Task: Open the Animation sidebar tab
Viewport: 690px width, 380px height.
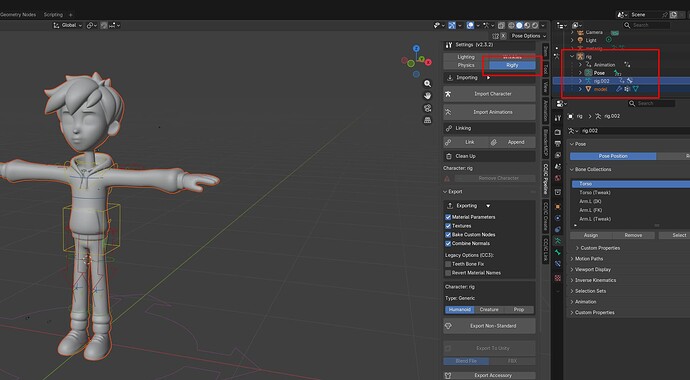Action: 546,111
